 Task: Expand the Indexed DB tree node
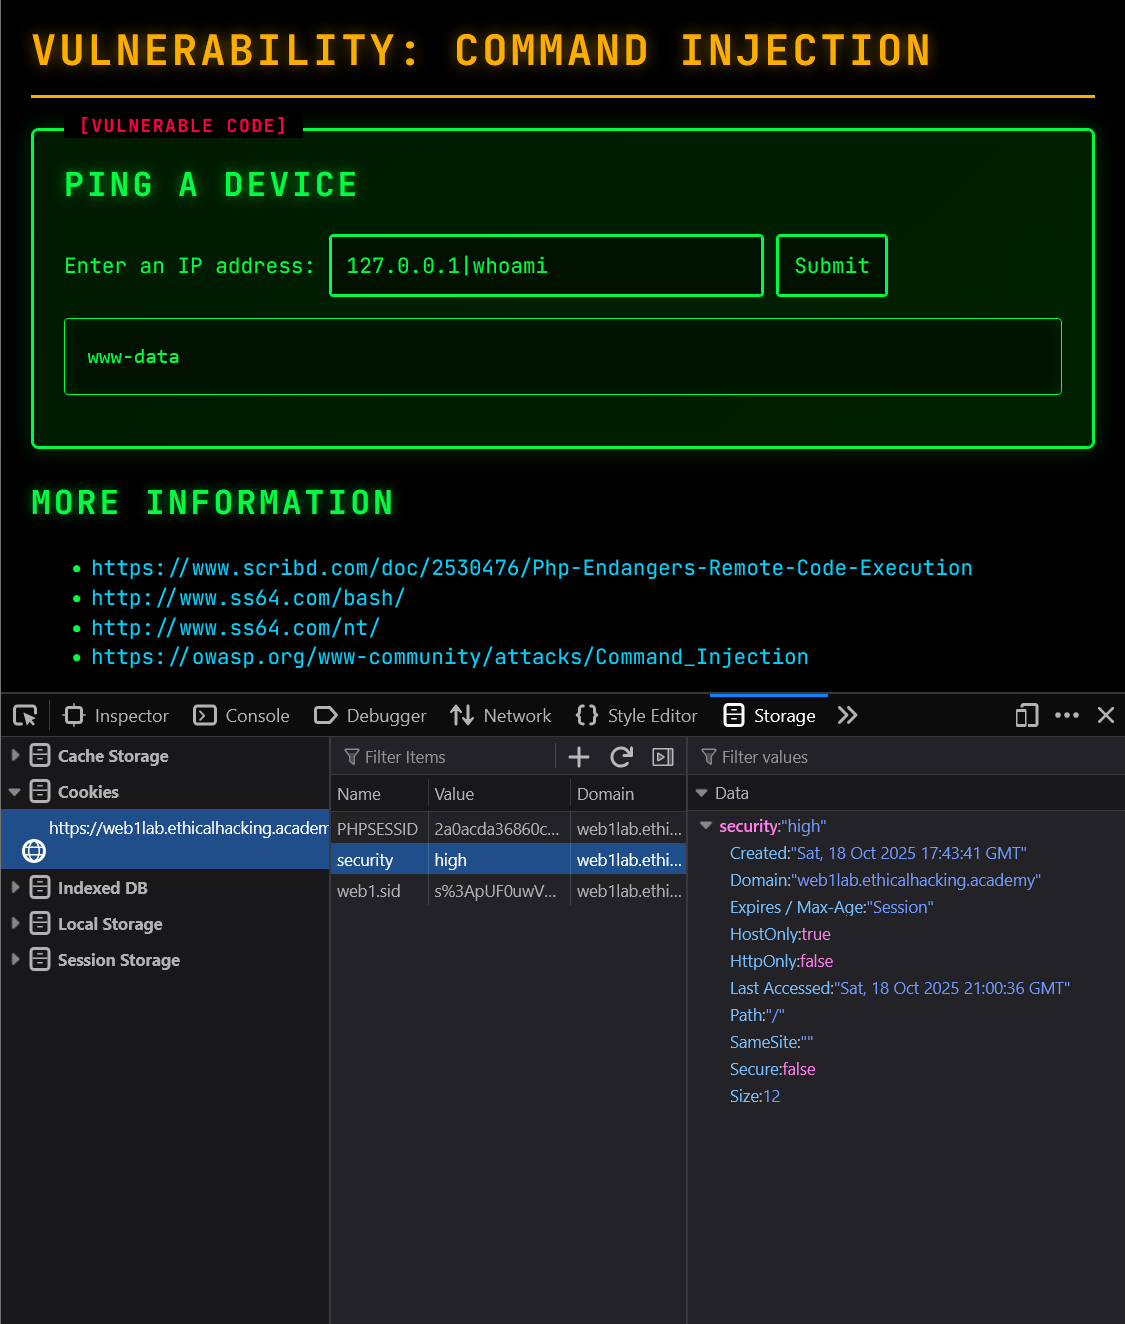pyautogui.click(x=15, y=888)
